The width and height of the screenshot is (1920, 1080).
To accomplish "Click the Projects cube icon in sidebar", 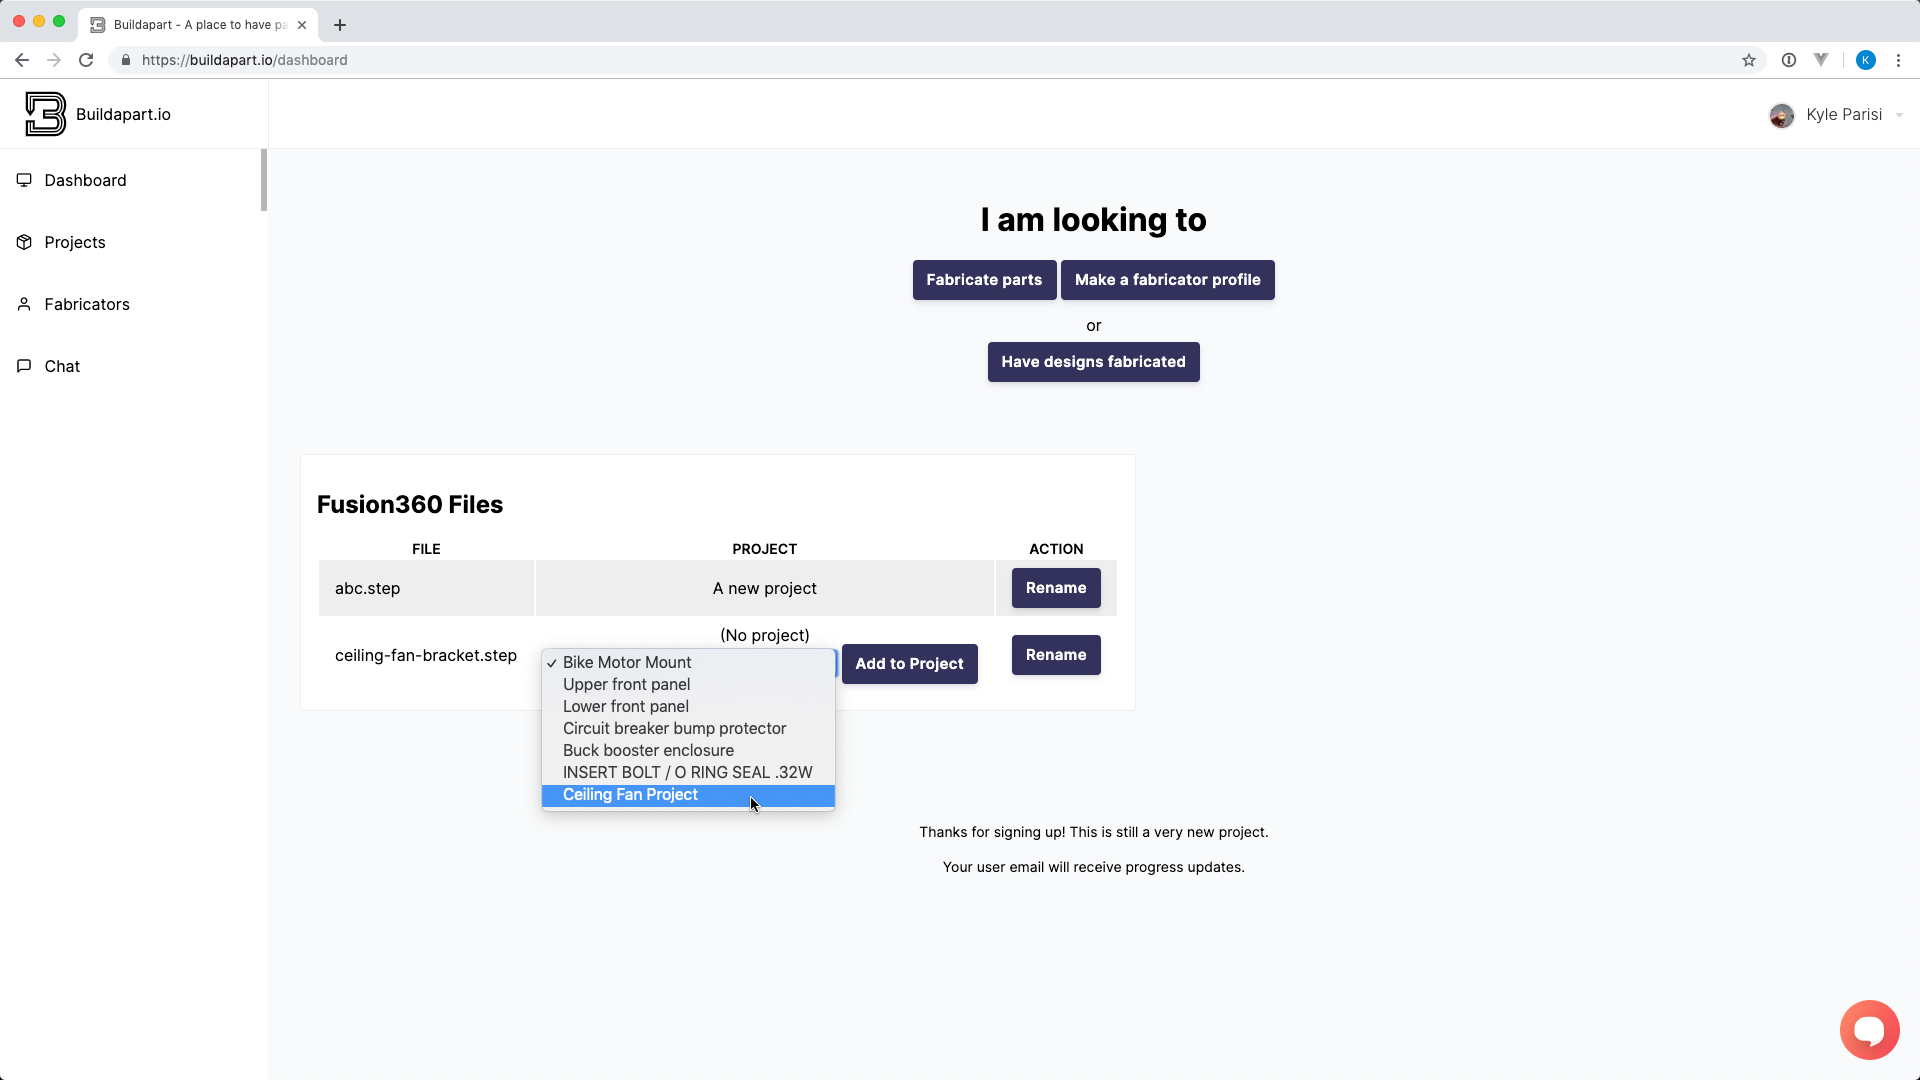I will tap(24, 242).
